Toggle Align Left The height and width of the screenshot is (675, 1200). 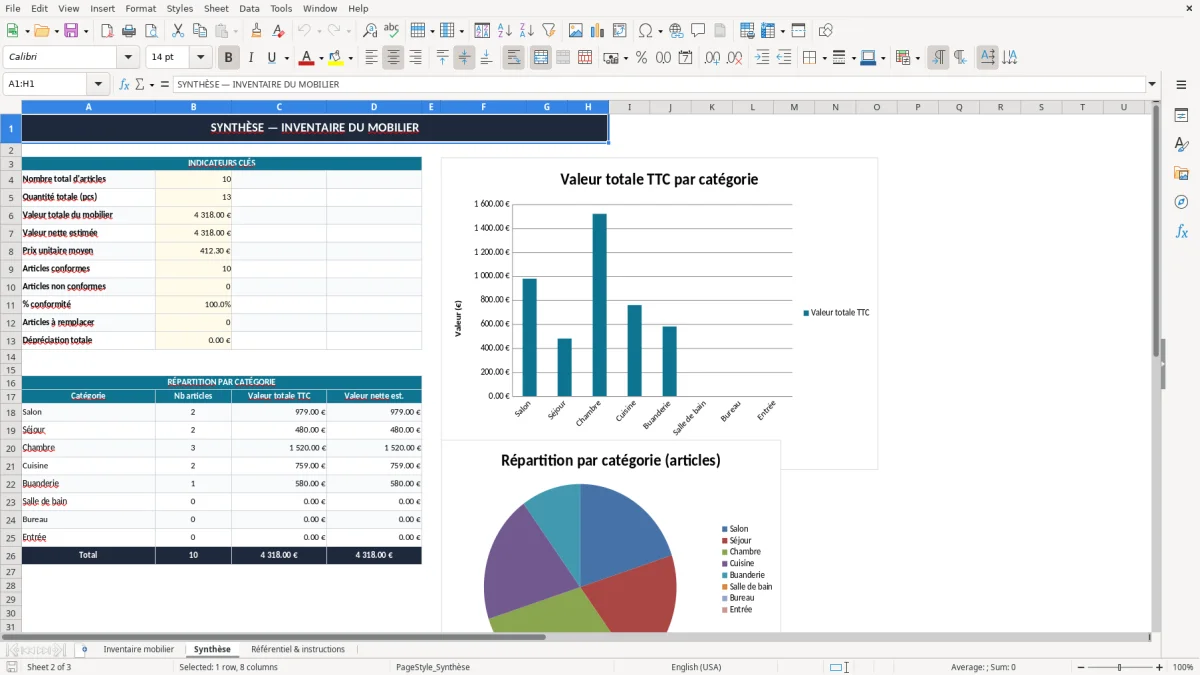click(x=372, y=58)
